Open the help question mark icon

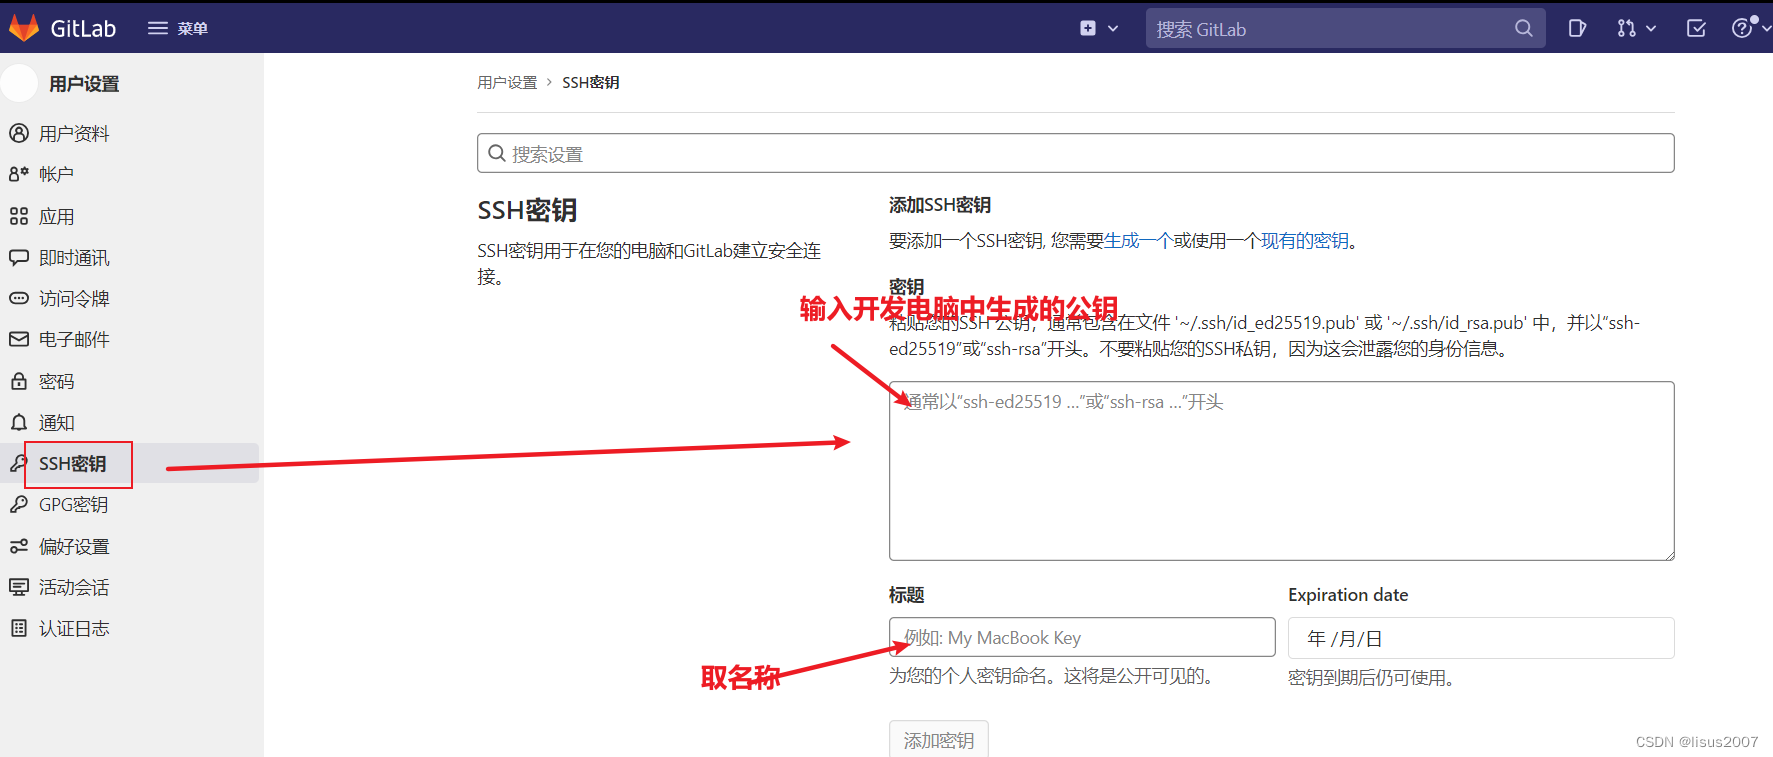1742,28
